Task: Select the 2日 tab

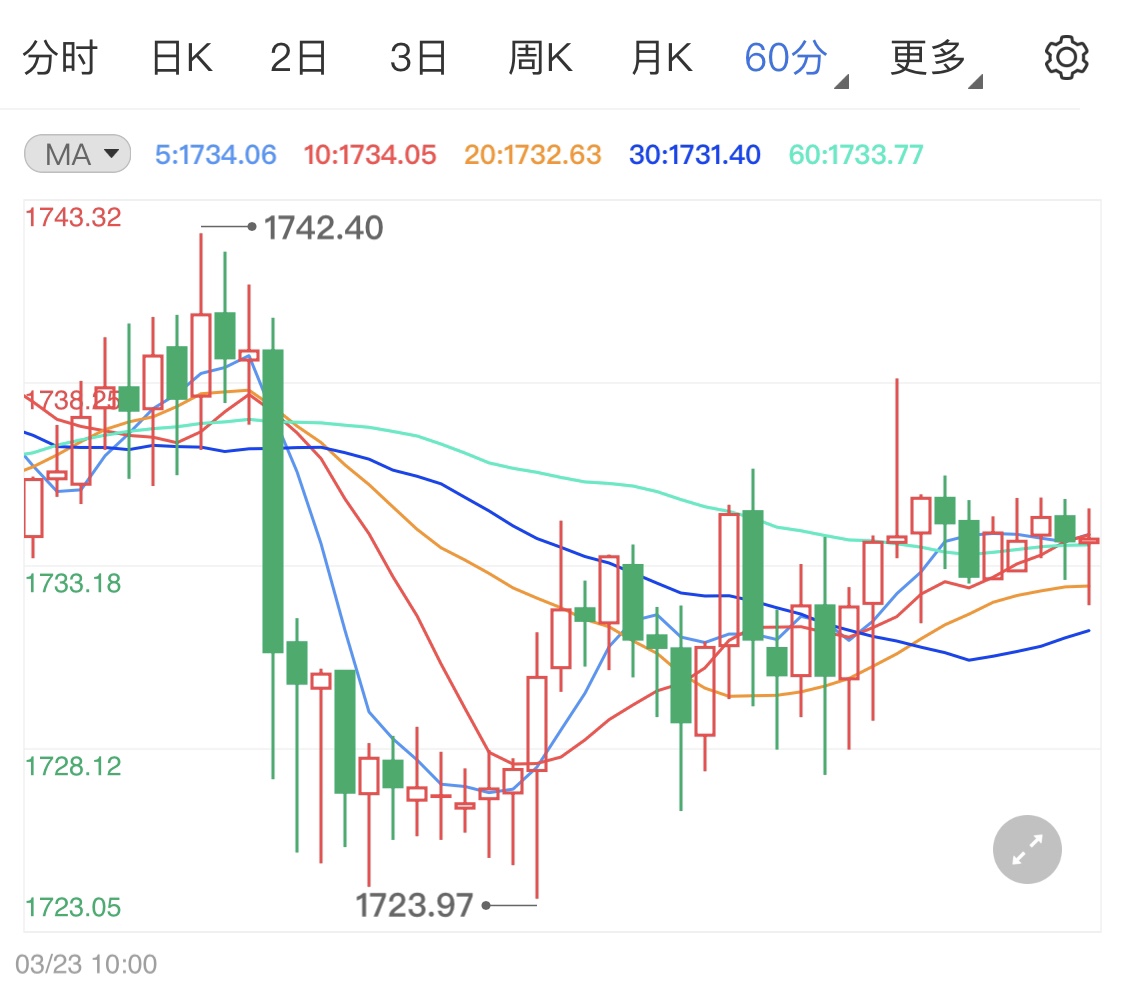Action: (x=298, y=58)
